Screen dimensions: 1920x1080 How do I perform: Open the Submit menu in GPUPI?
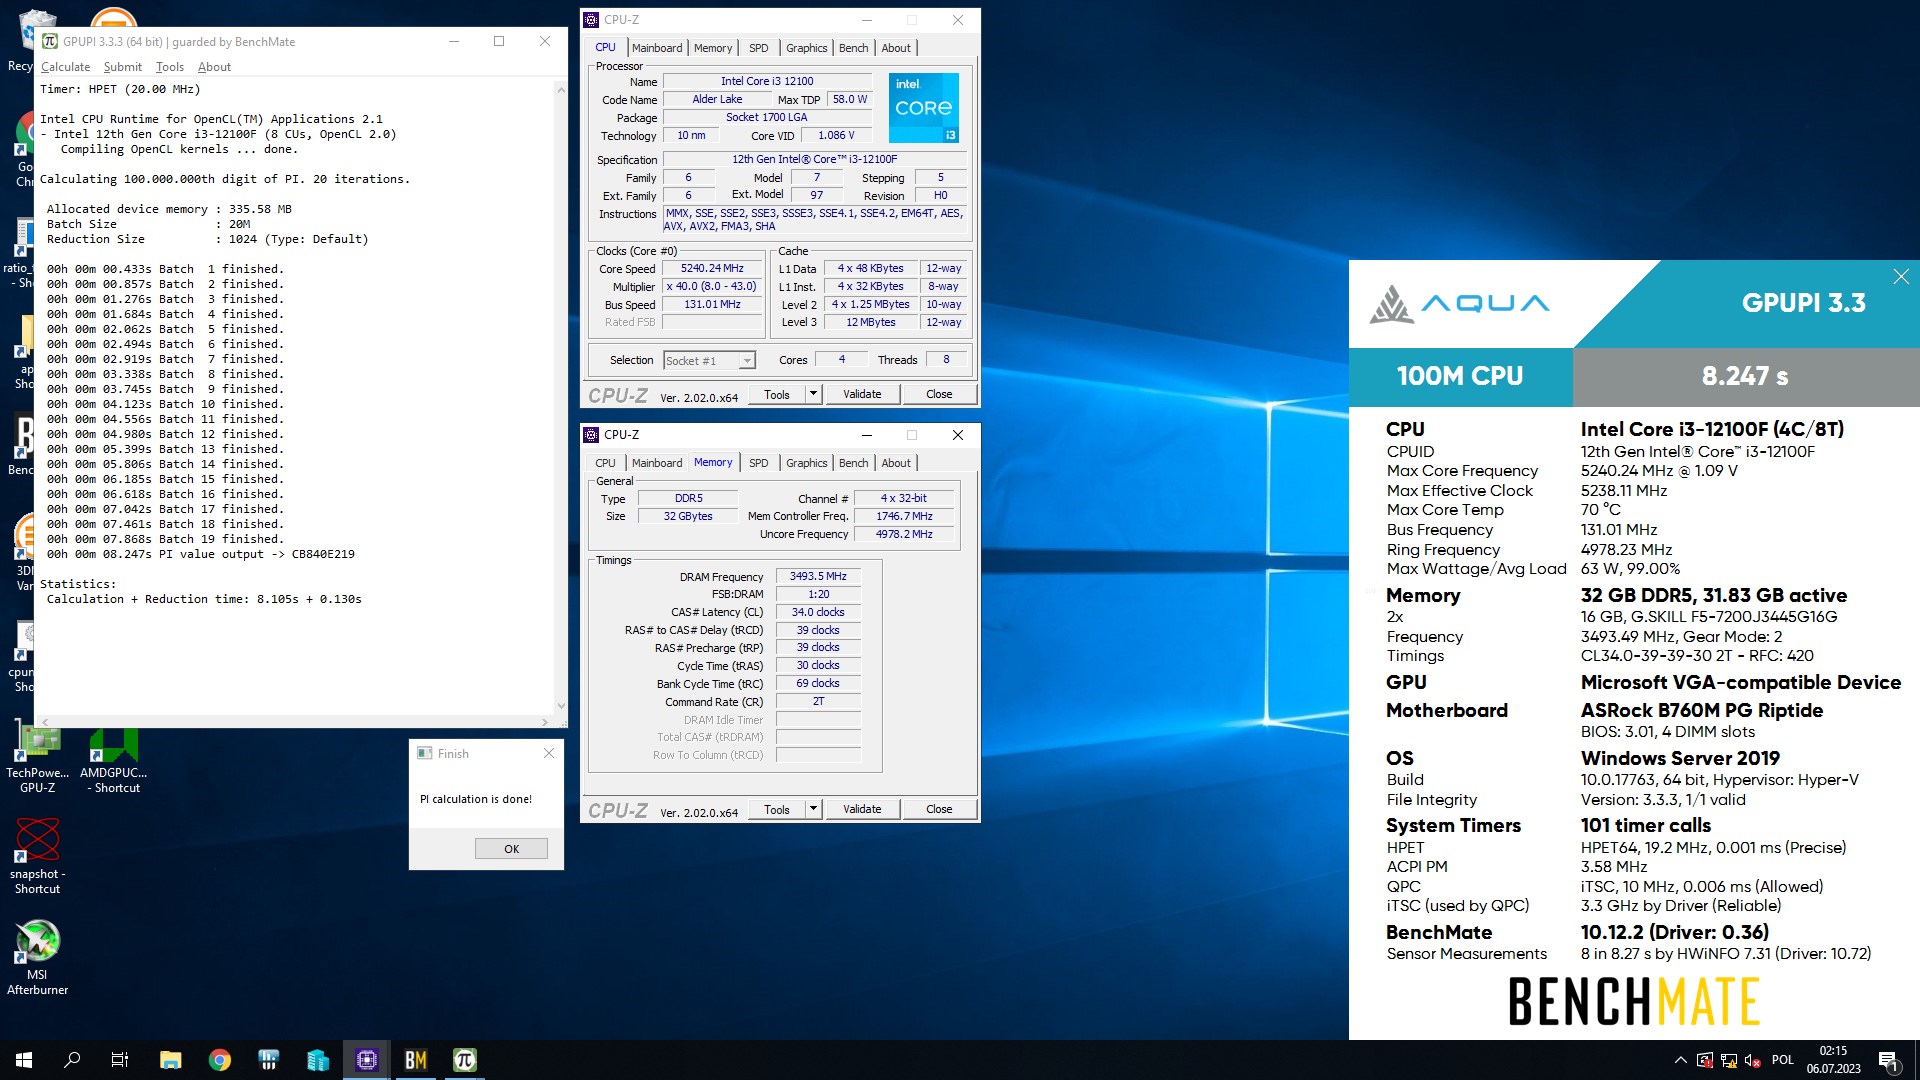point(122,67)
